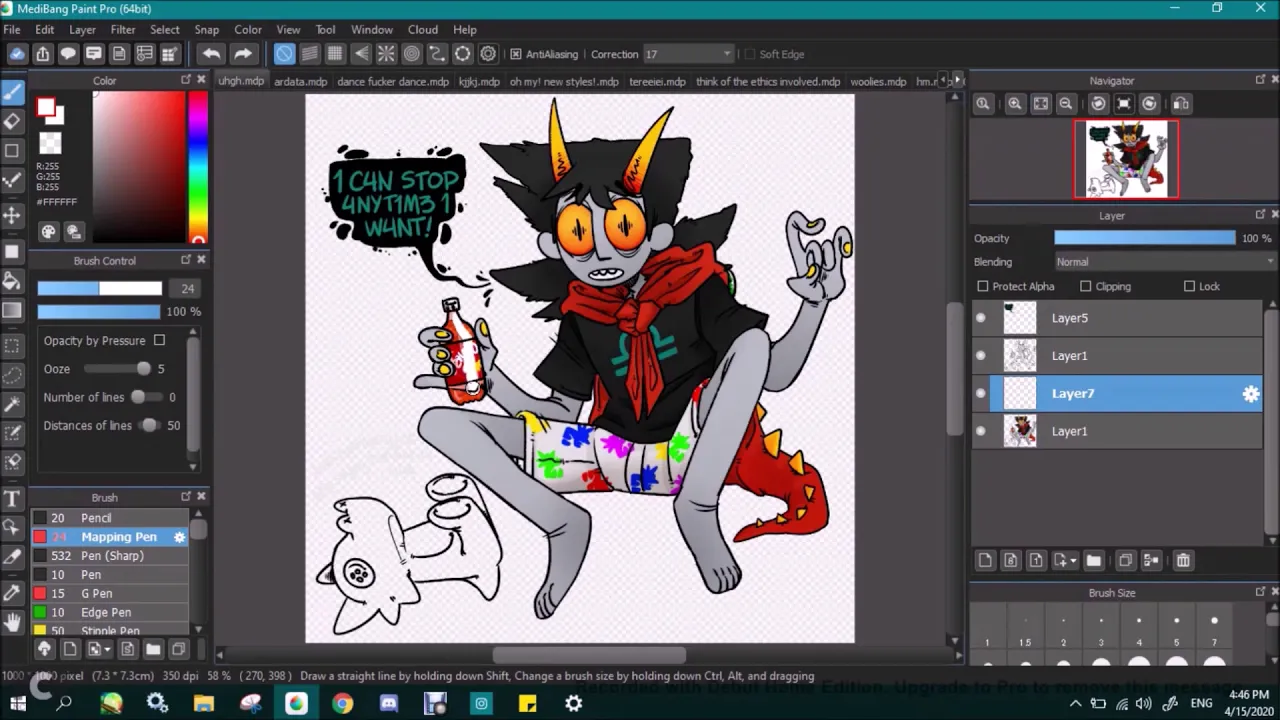Viewport: 1280px width, 720px height.
Task: Click the Undo arrow in toolbar
Action: [210, 54]
